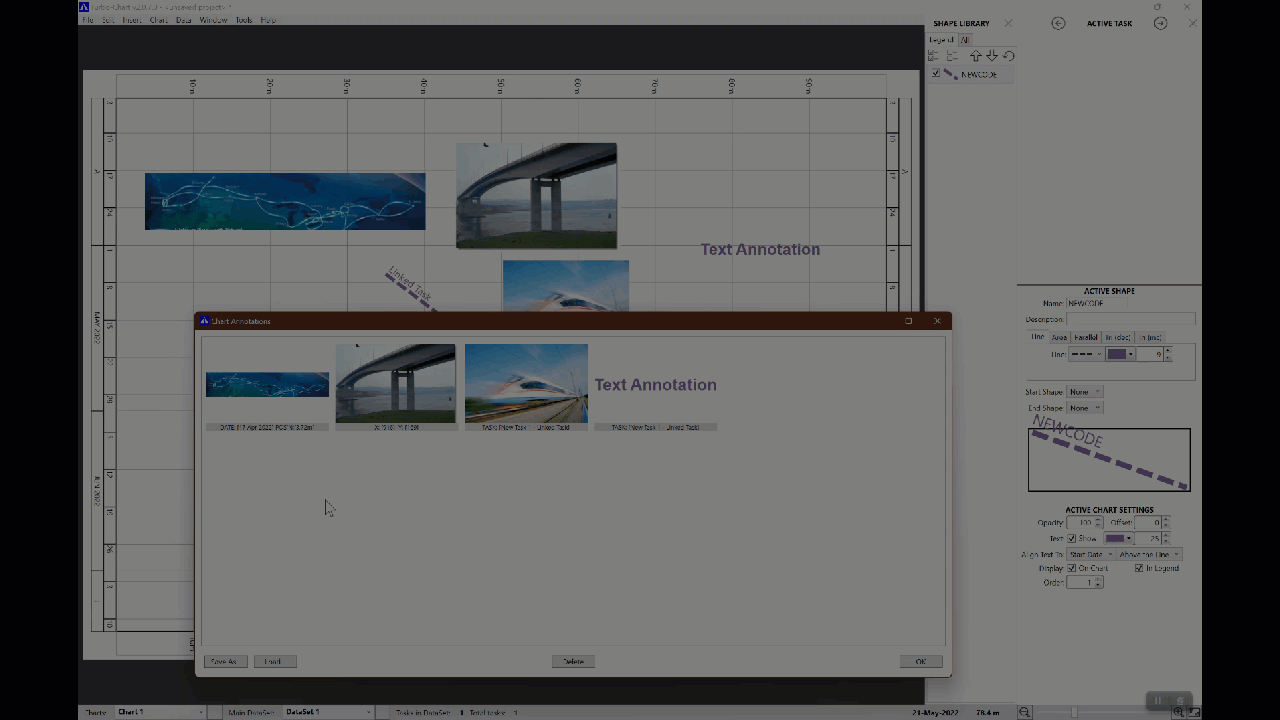Screen dimensions: 1280x720
Task: Click the move shape down arrow
Action: coord(992,56)
